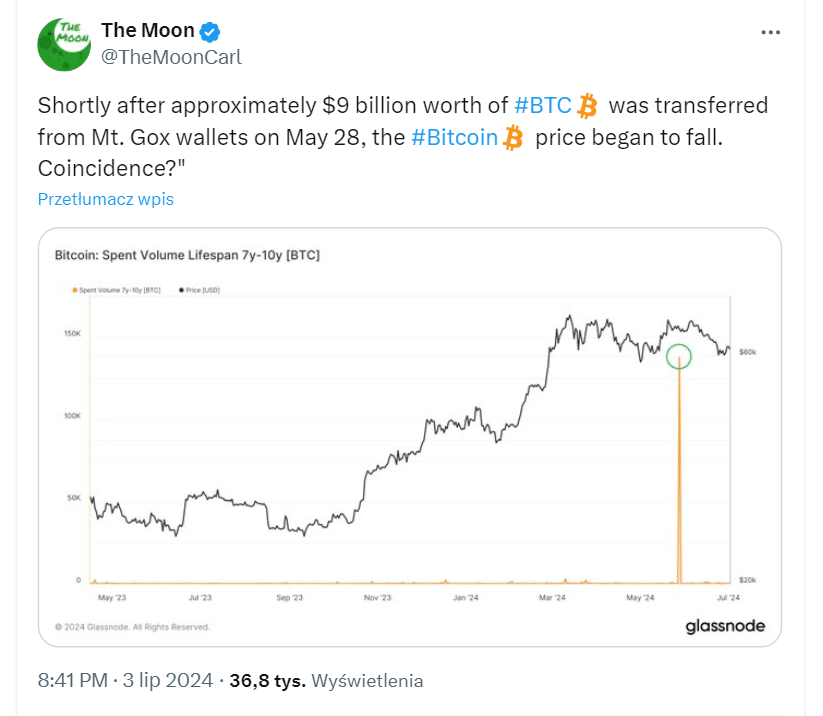The width and height of the screenshot is (823, 716).
Task: Click the 36,8 tys. Wyświetlenia view count
Action: 326,681
